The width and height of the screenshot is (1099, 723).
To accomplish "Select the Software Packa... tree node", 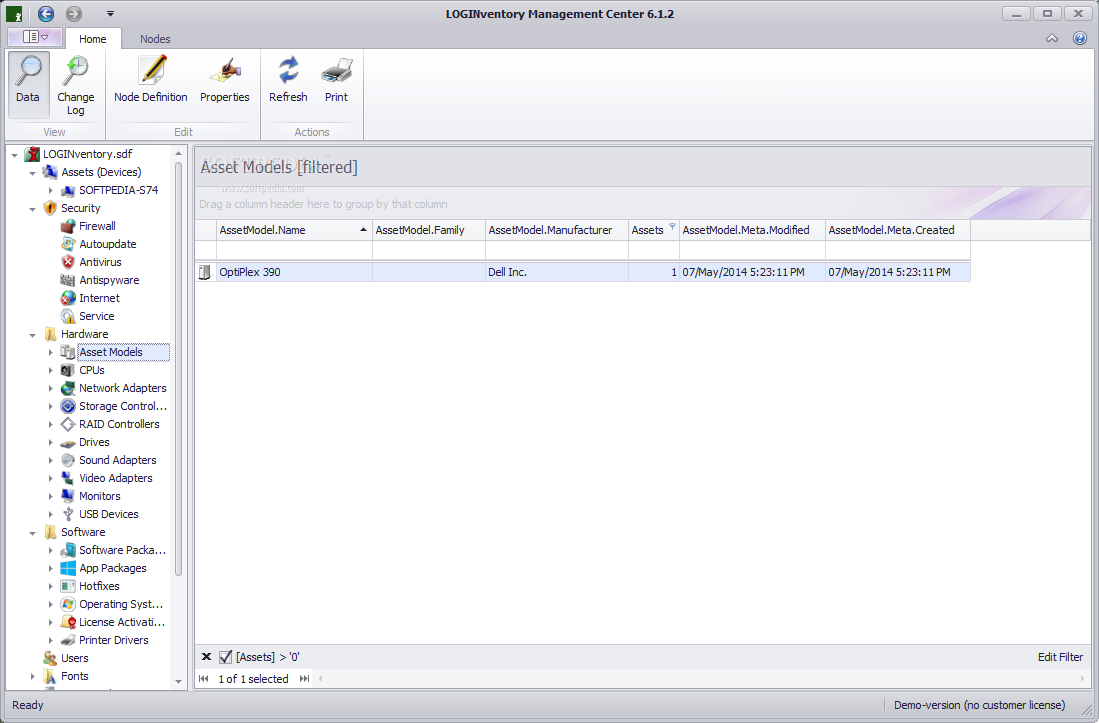I will (122, 550).
